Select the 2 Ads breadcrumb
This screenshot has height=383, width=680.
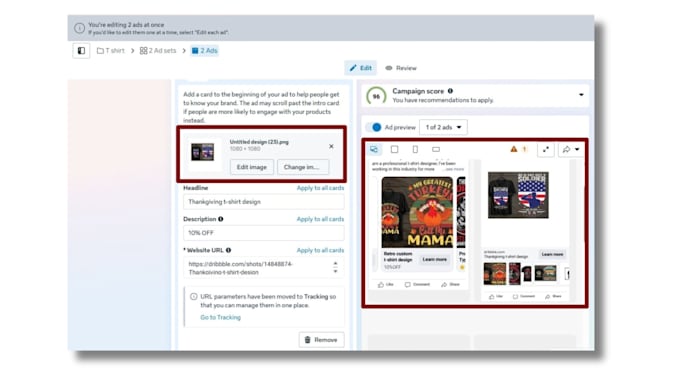pos(204,51)
